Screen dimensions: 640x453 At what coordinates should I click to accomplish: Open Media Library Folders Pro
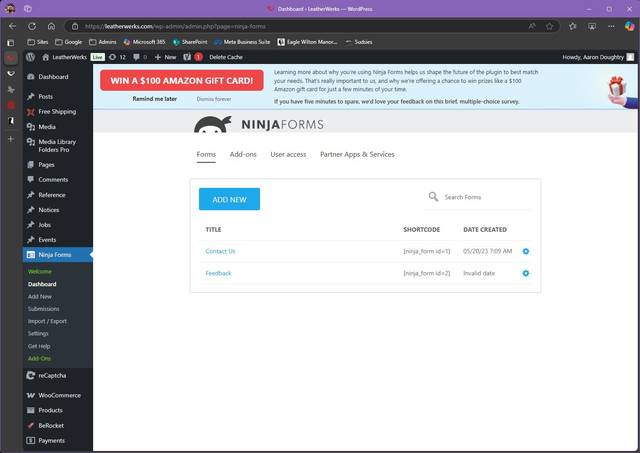pyautogui.click(x=58, y=146)
